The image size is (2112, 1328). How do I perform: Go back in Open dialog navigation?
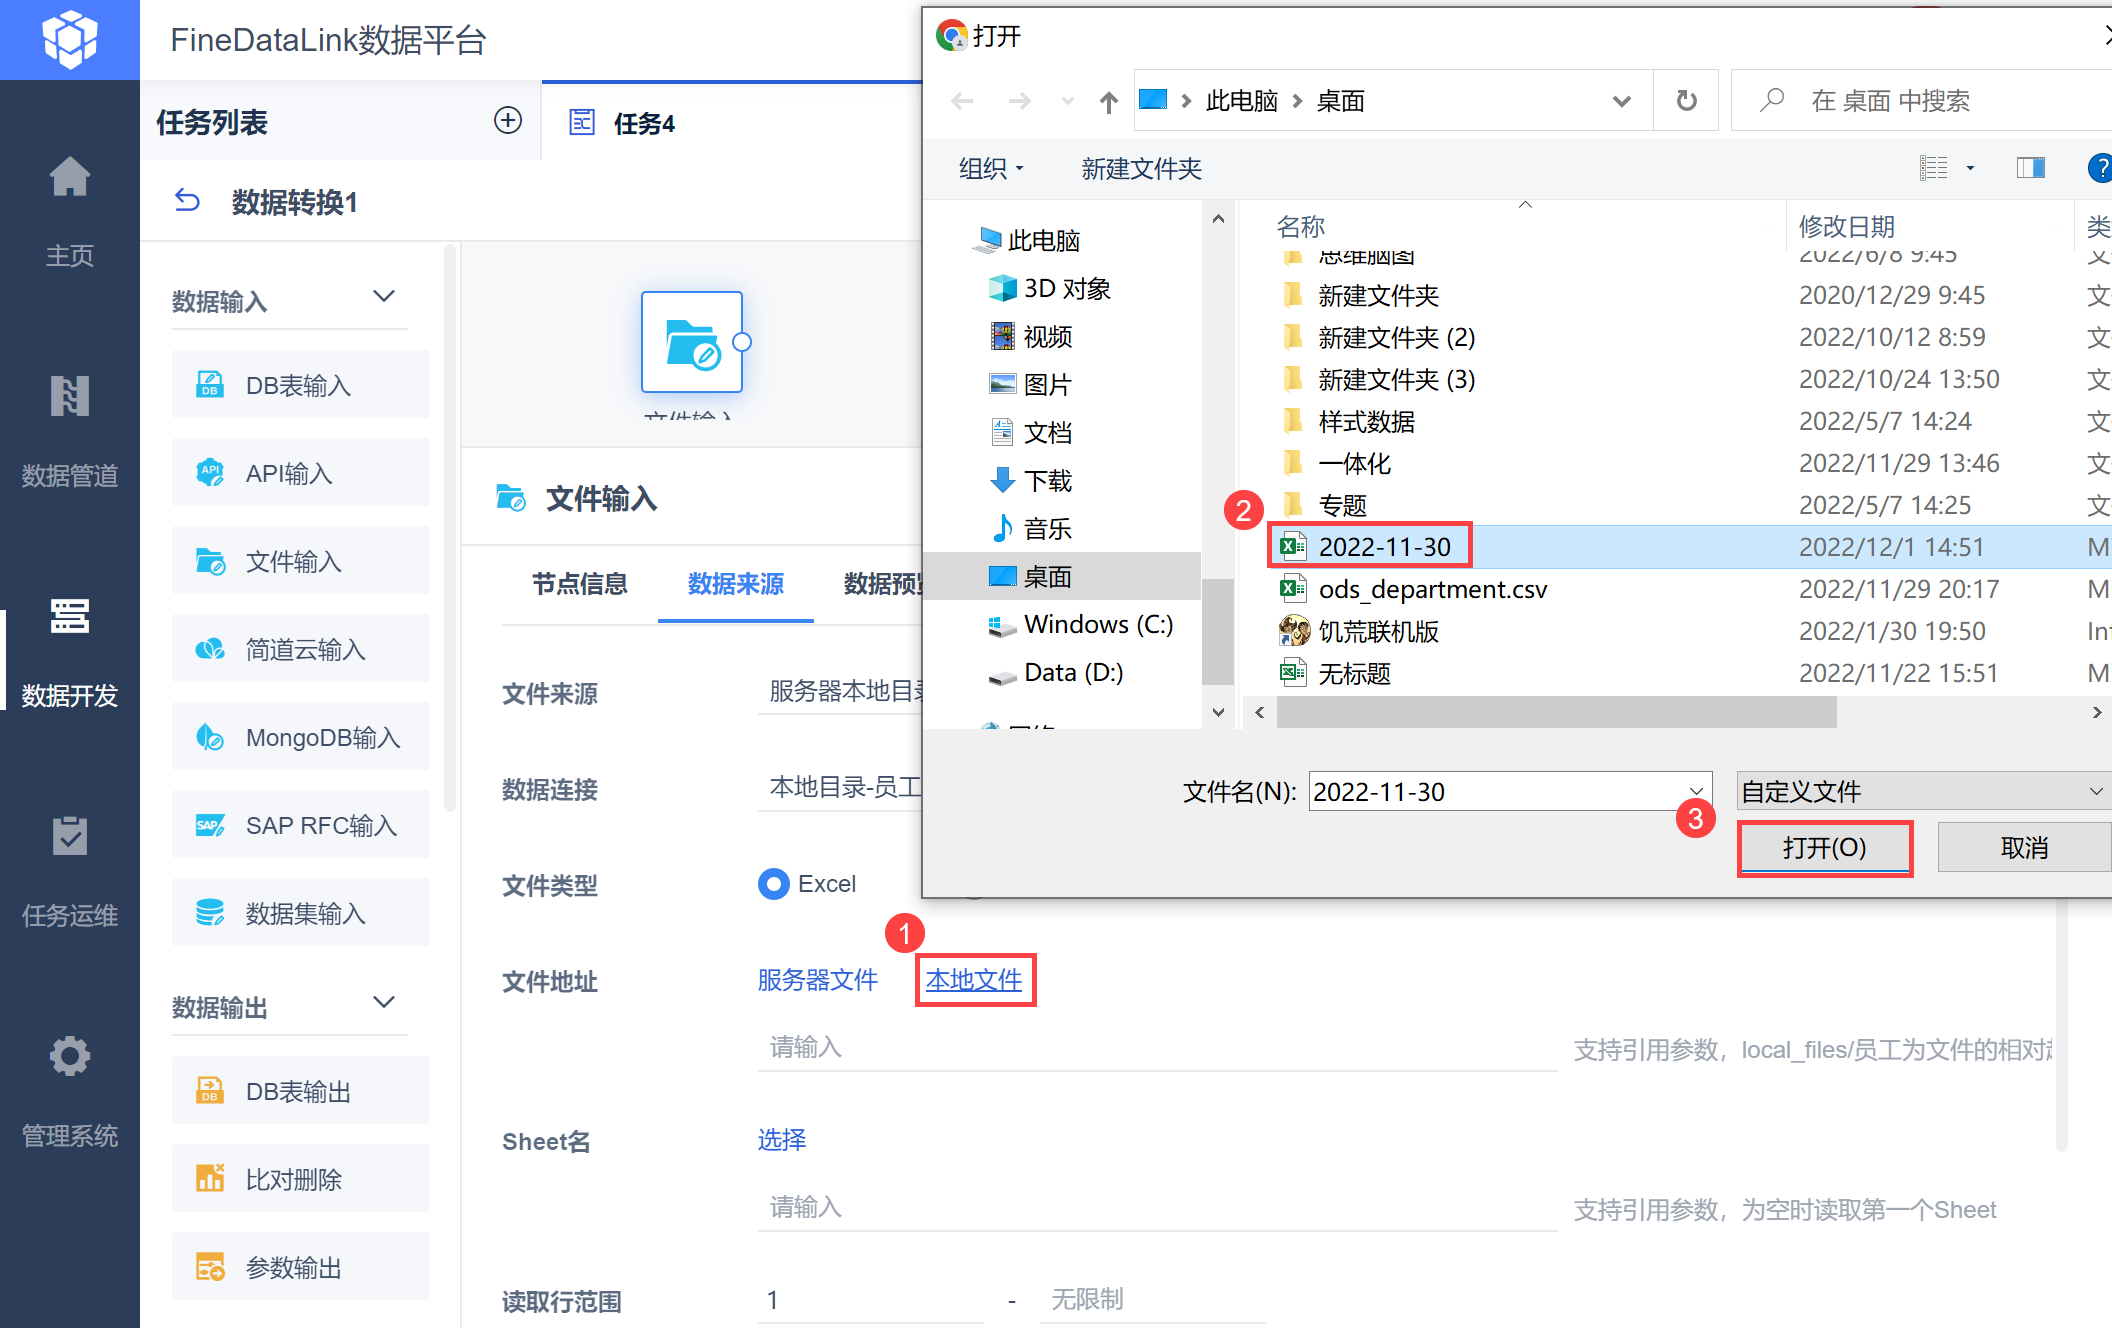pyautogui.click(x=962, y=101)
